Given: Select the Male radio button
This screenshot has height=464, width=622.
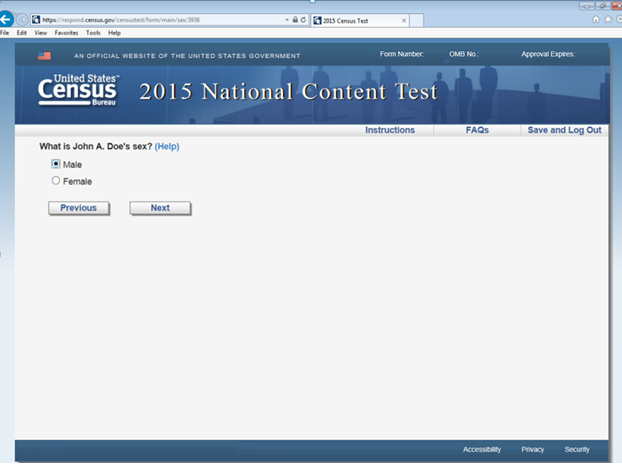Looking at the screenshot, I should point(56,164).
